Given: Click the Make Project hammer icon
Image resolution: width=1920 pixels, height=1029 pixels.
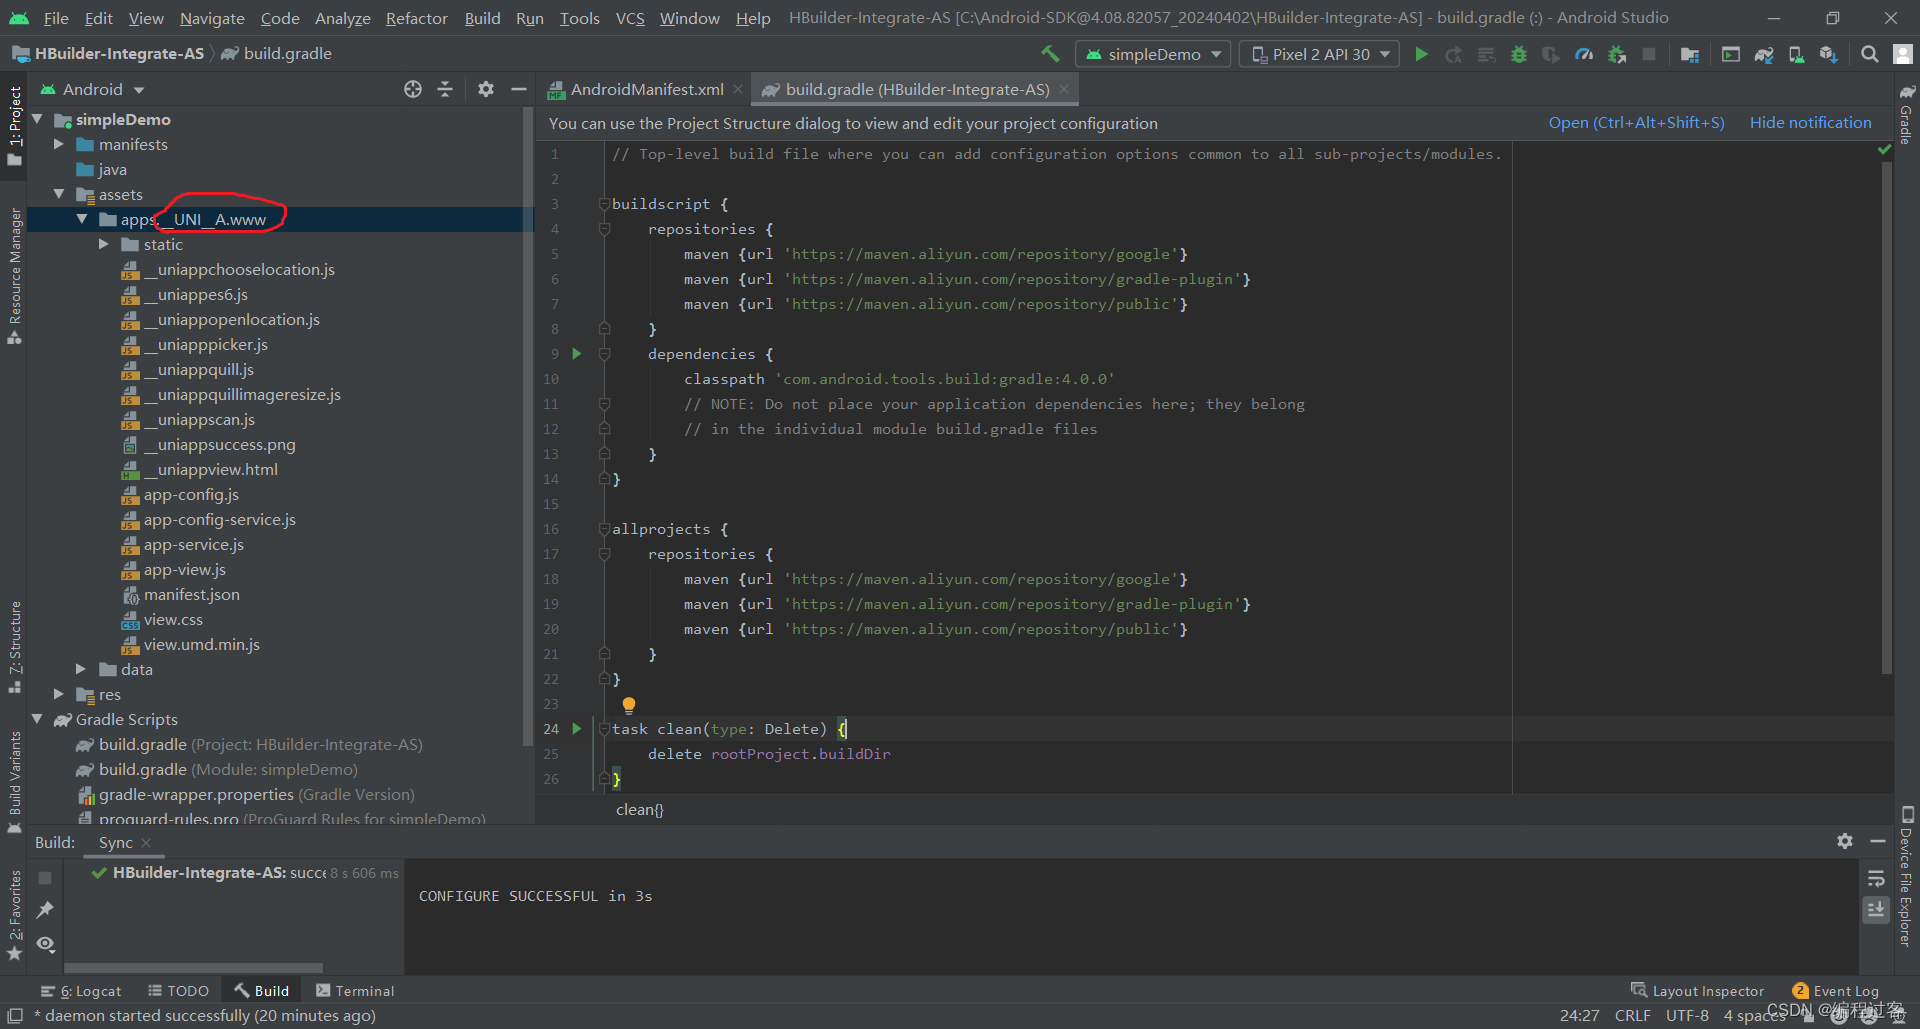Looking at the screenshot, I should click(x=1050, y=54).
